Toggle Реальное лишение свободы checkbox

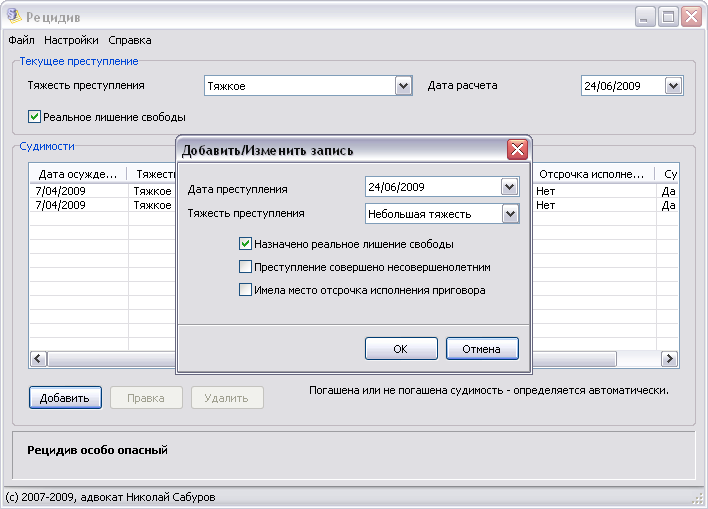pos(35,116)
